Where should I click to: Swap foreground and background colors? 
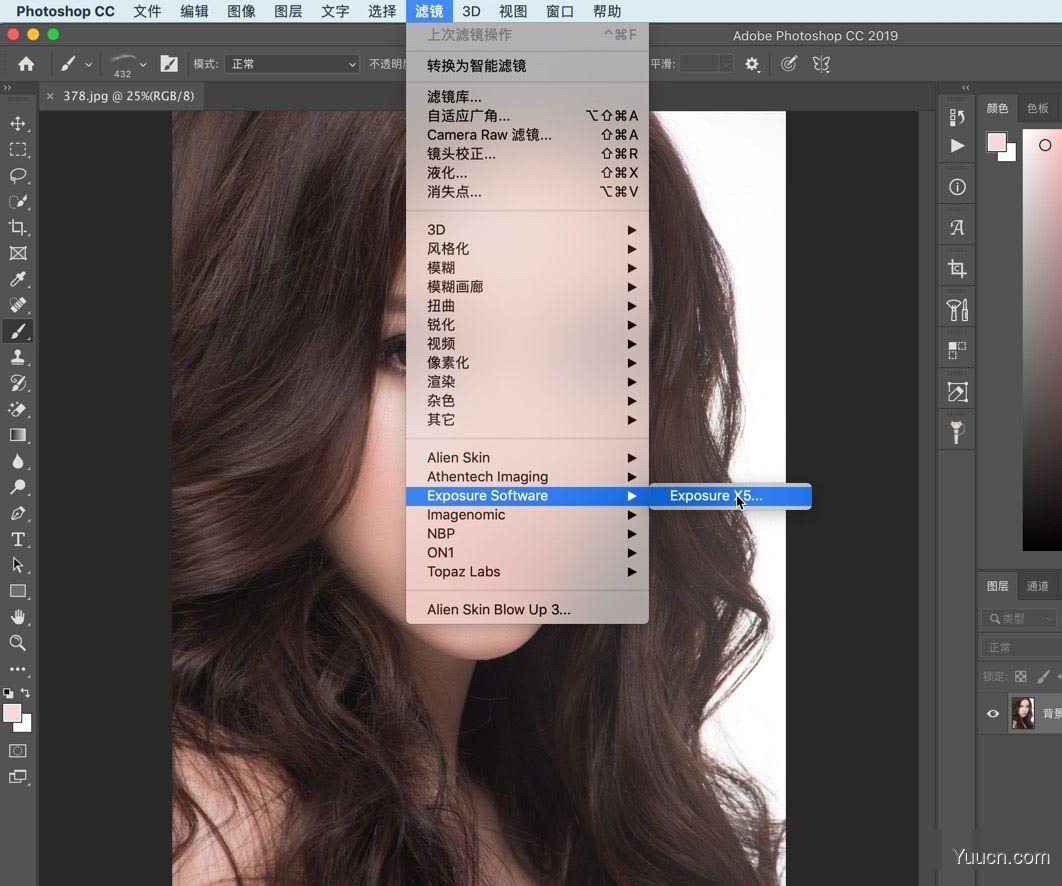[26, 692]
